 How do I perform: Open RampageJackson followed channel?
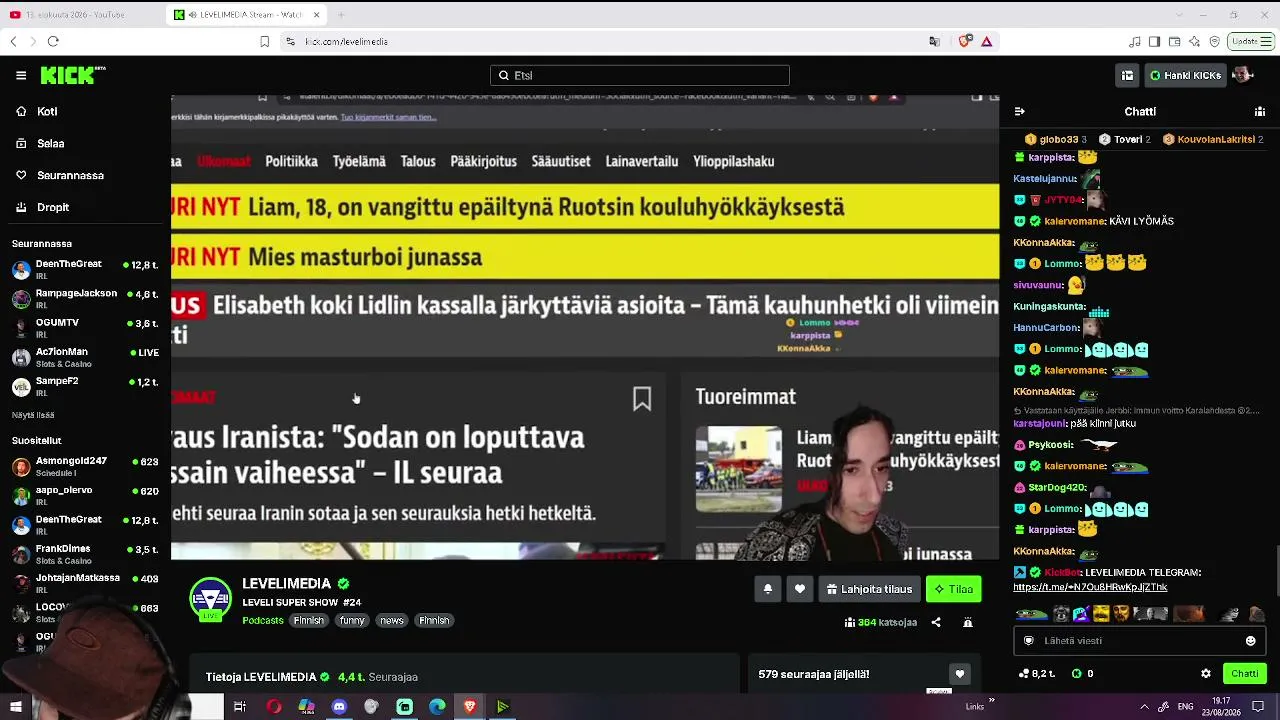click(x=85, y=298)
